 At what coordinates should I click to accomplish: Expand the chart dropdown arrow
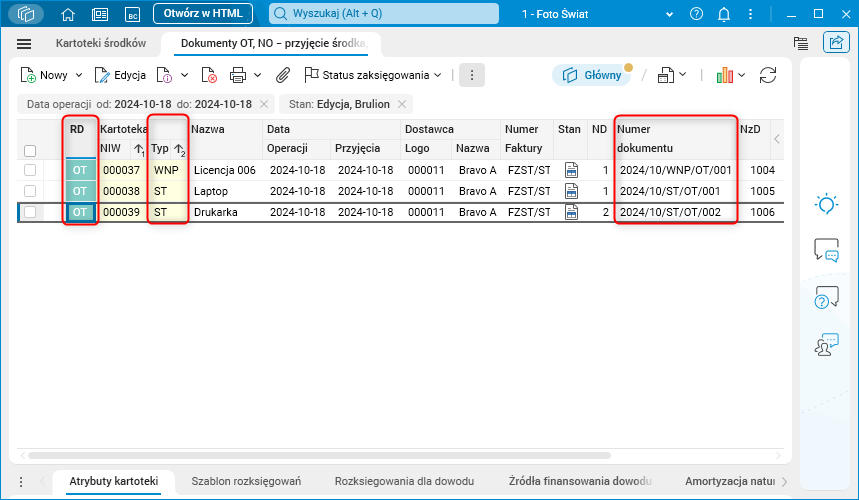point(742,75)
